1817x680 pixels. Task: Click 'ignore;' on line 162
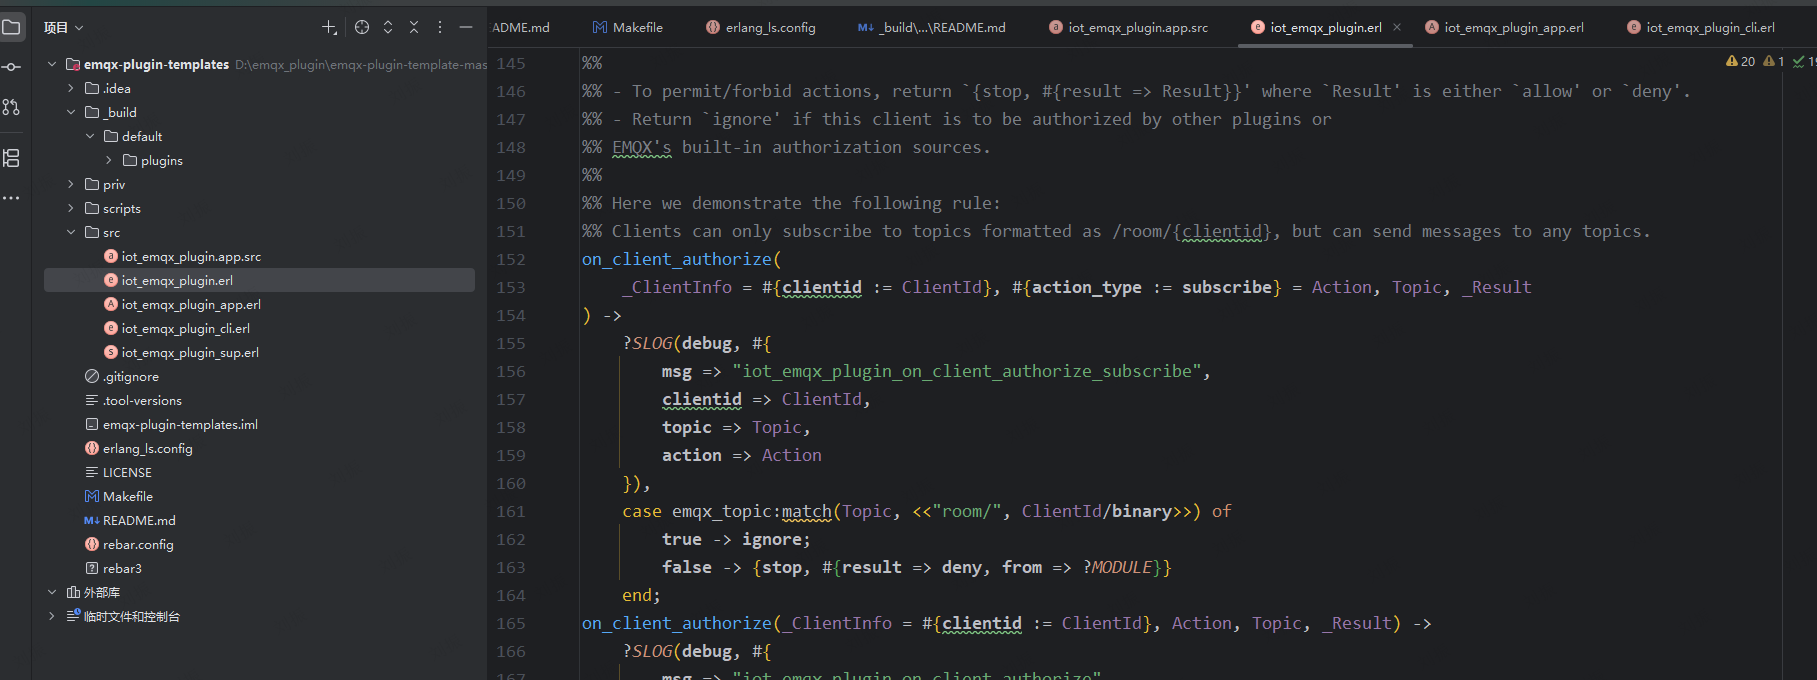[777, 539]
